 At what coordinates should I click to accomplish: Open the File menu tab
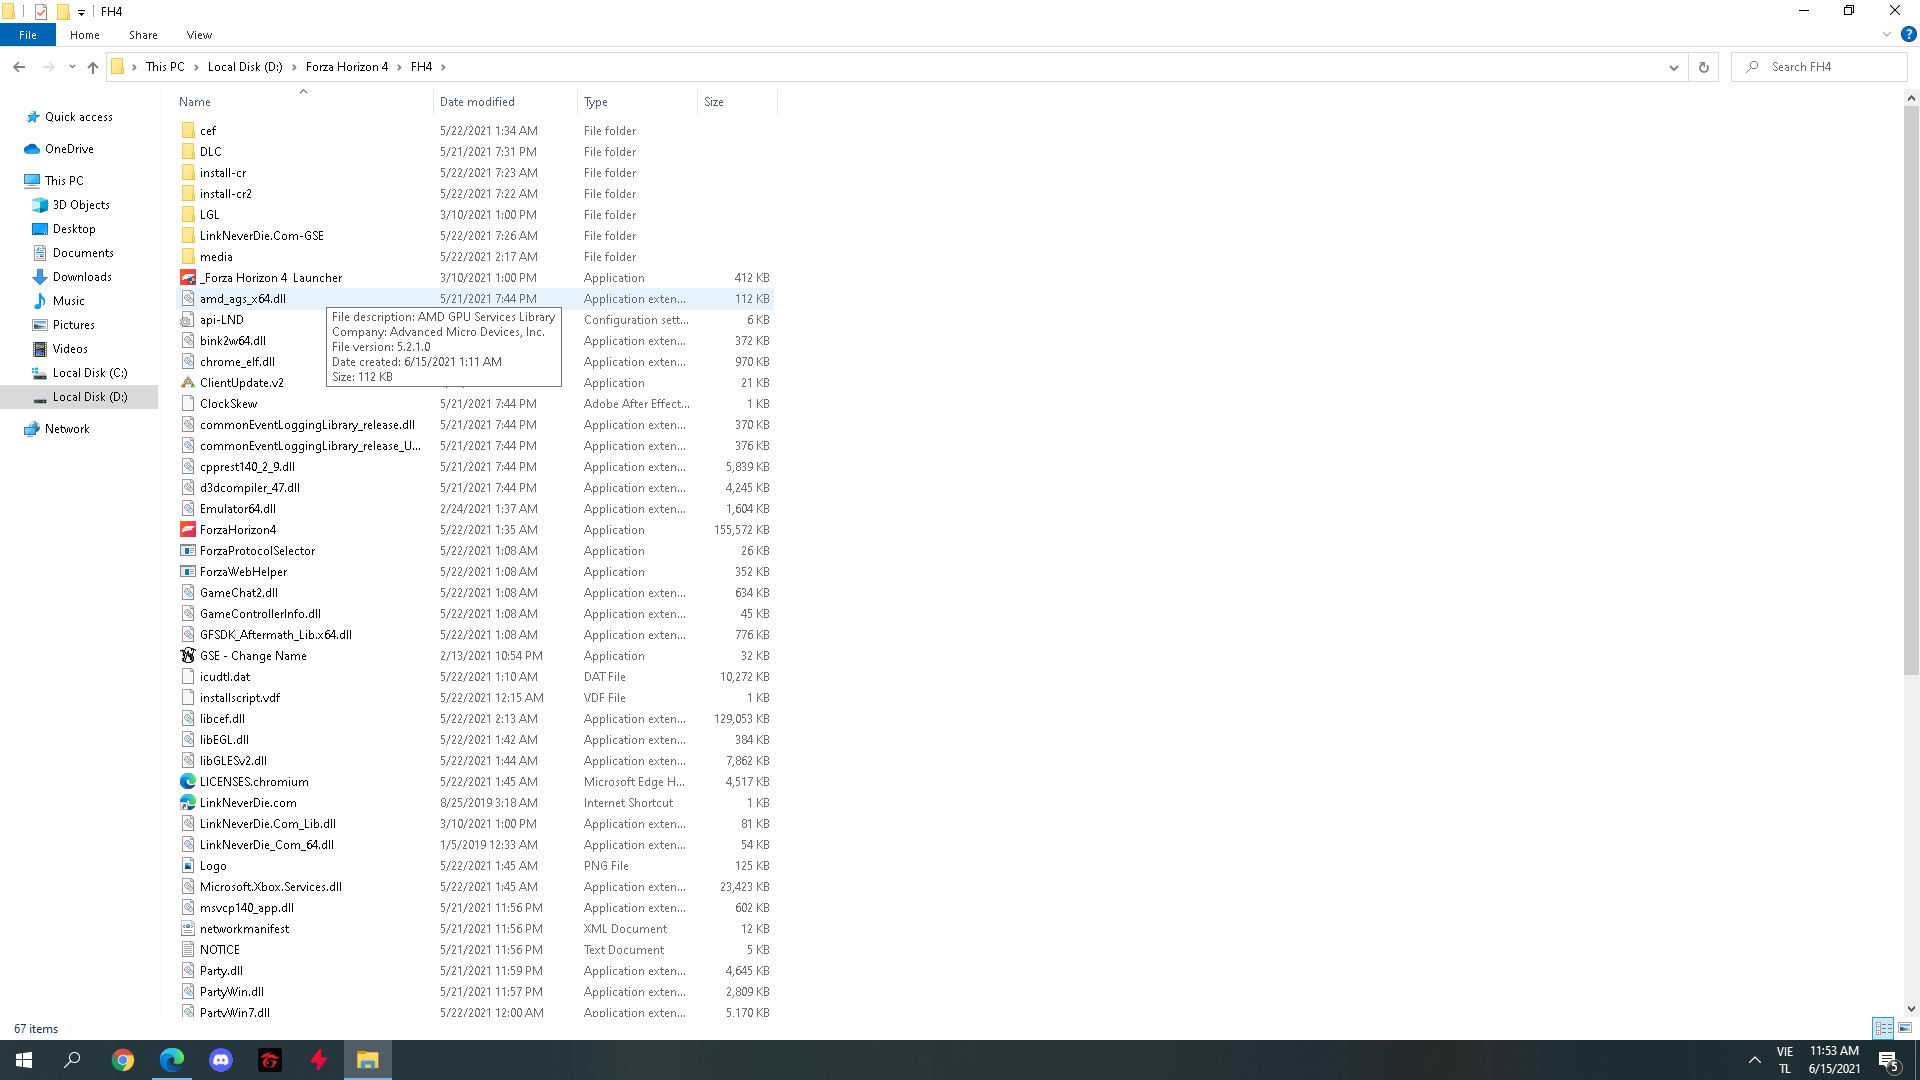pyautogui.click(x=28, y=35)
